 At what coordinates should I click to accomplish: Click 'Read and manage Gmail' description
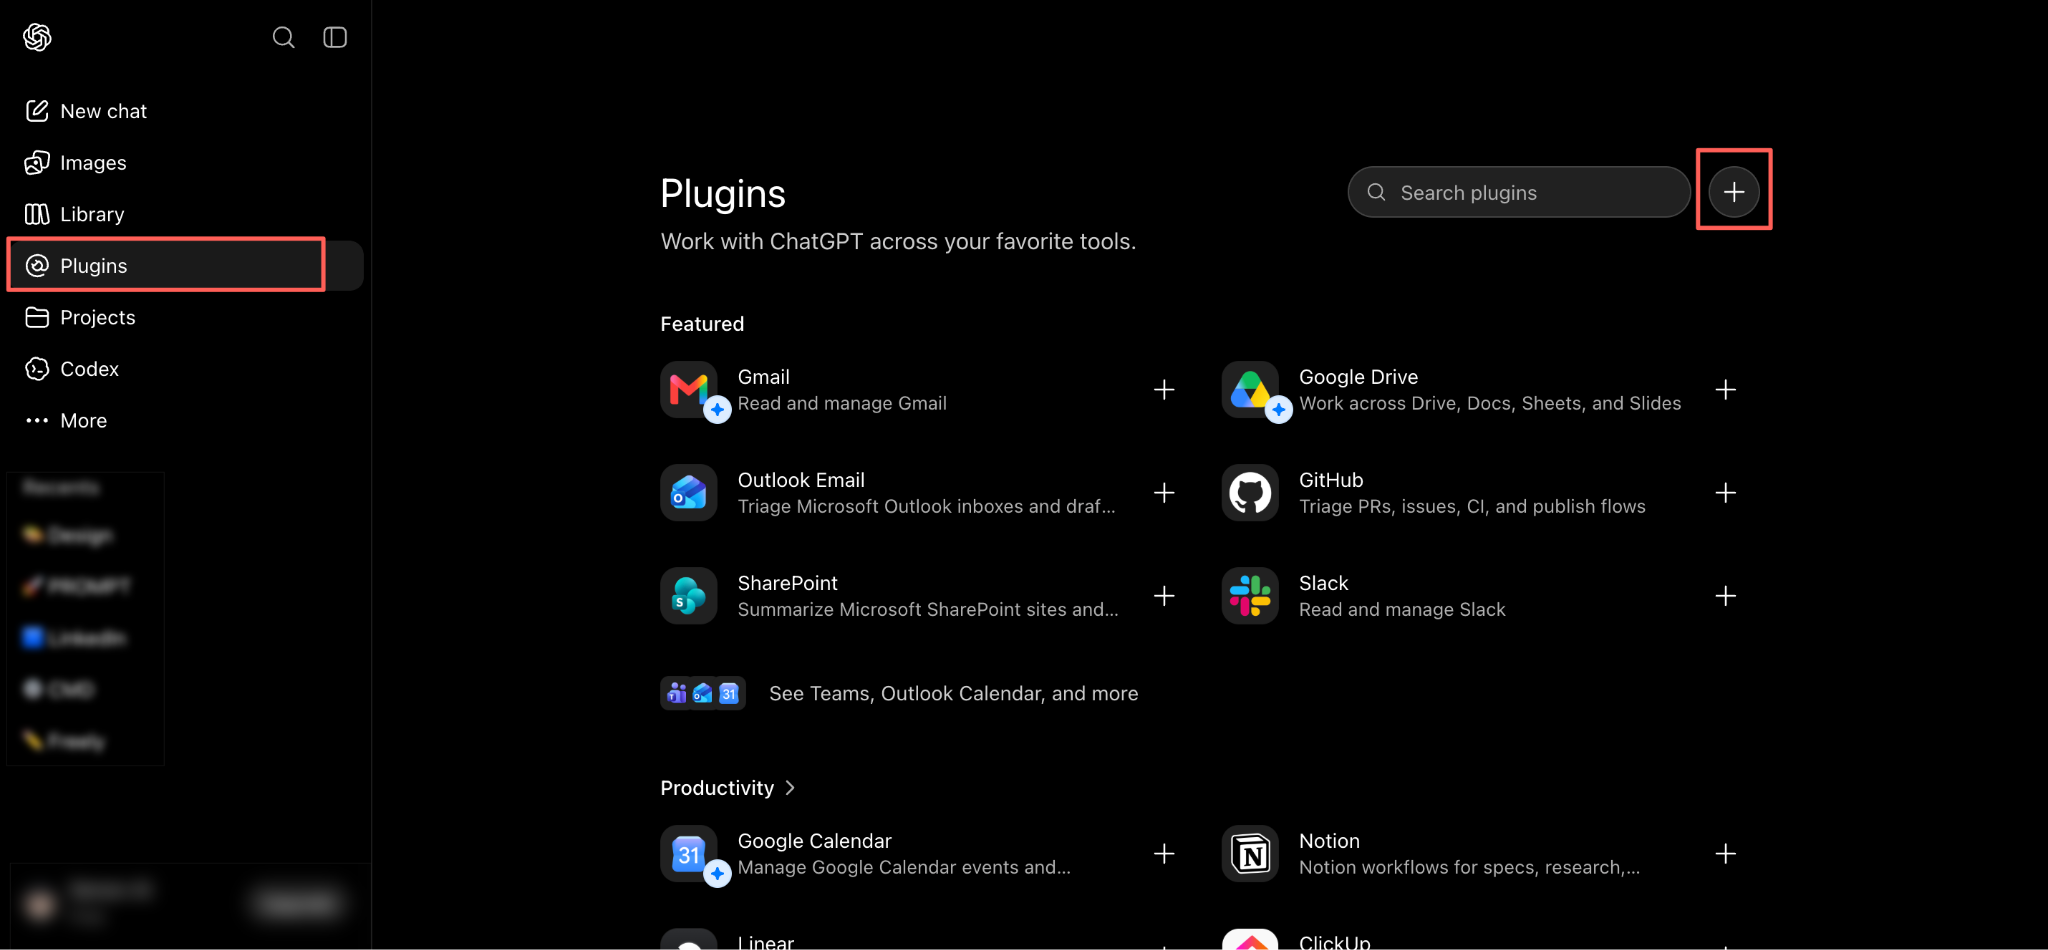(x=842, y=403)
